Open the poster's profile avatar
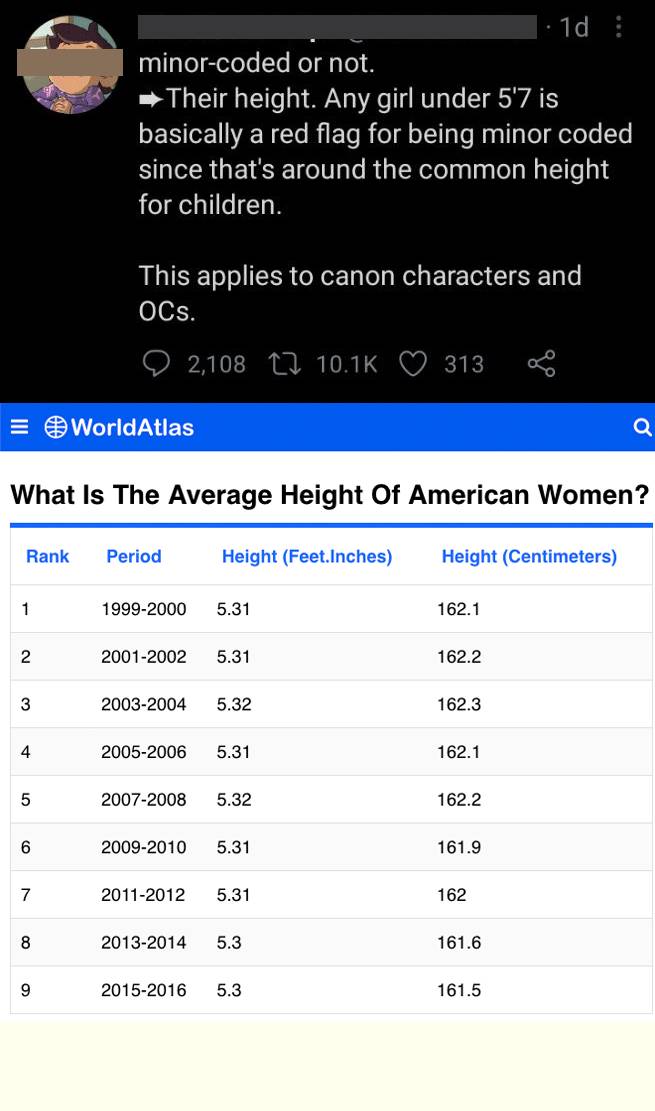655x1111 pixels. tap(70, 65)
